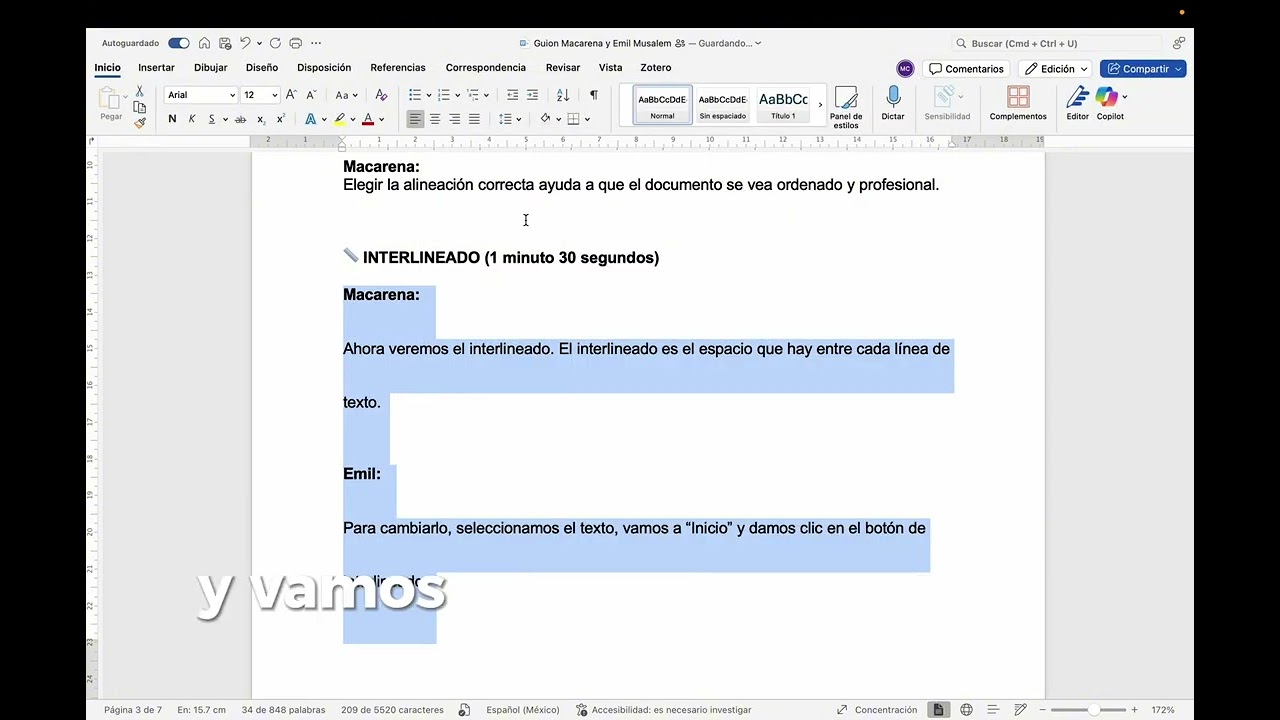The image size is (1280, 720).
Task: Open the borders dropdown arrow
Action: [587, 119]
